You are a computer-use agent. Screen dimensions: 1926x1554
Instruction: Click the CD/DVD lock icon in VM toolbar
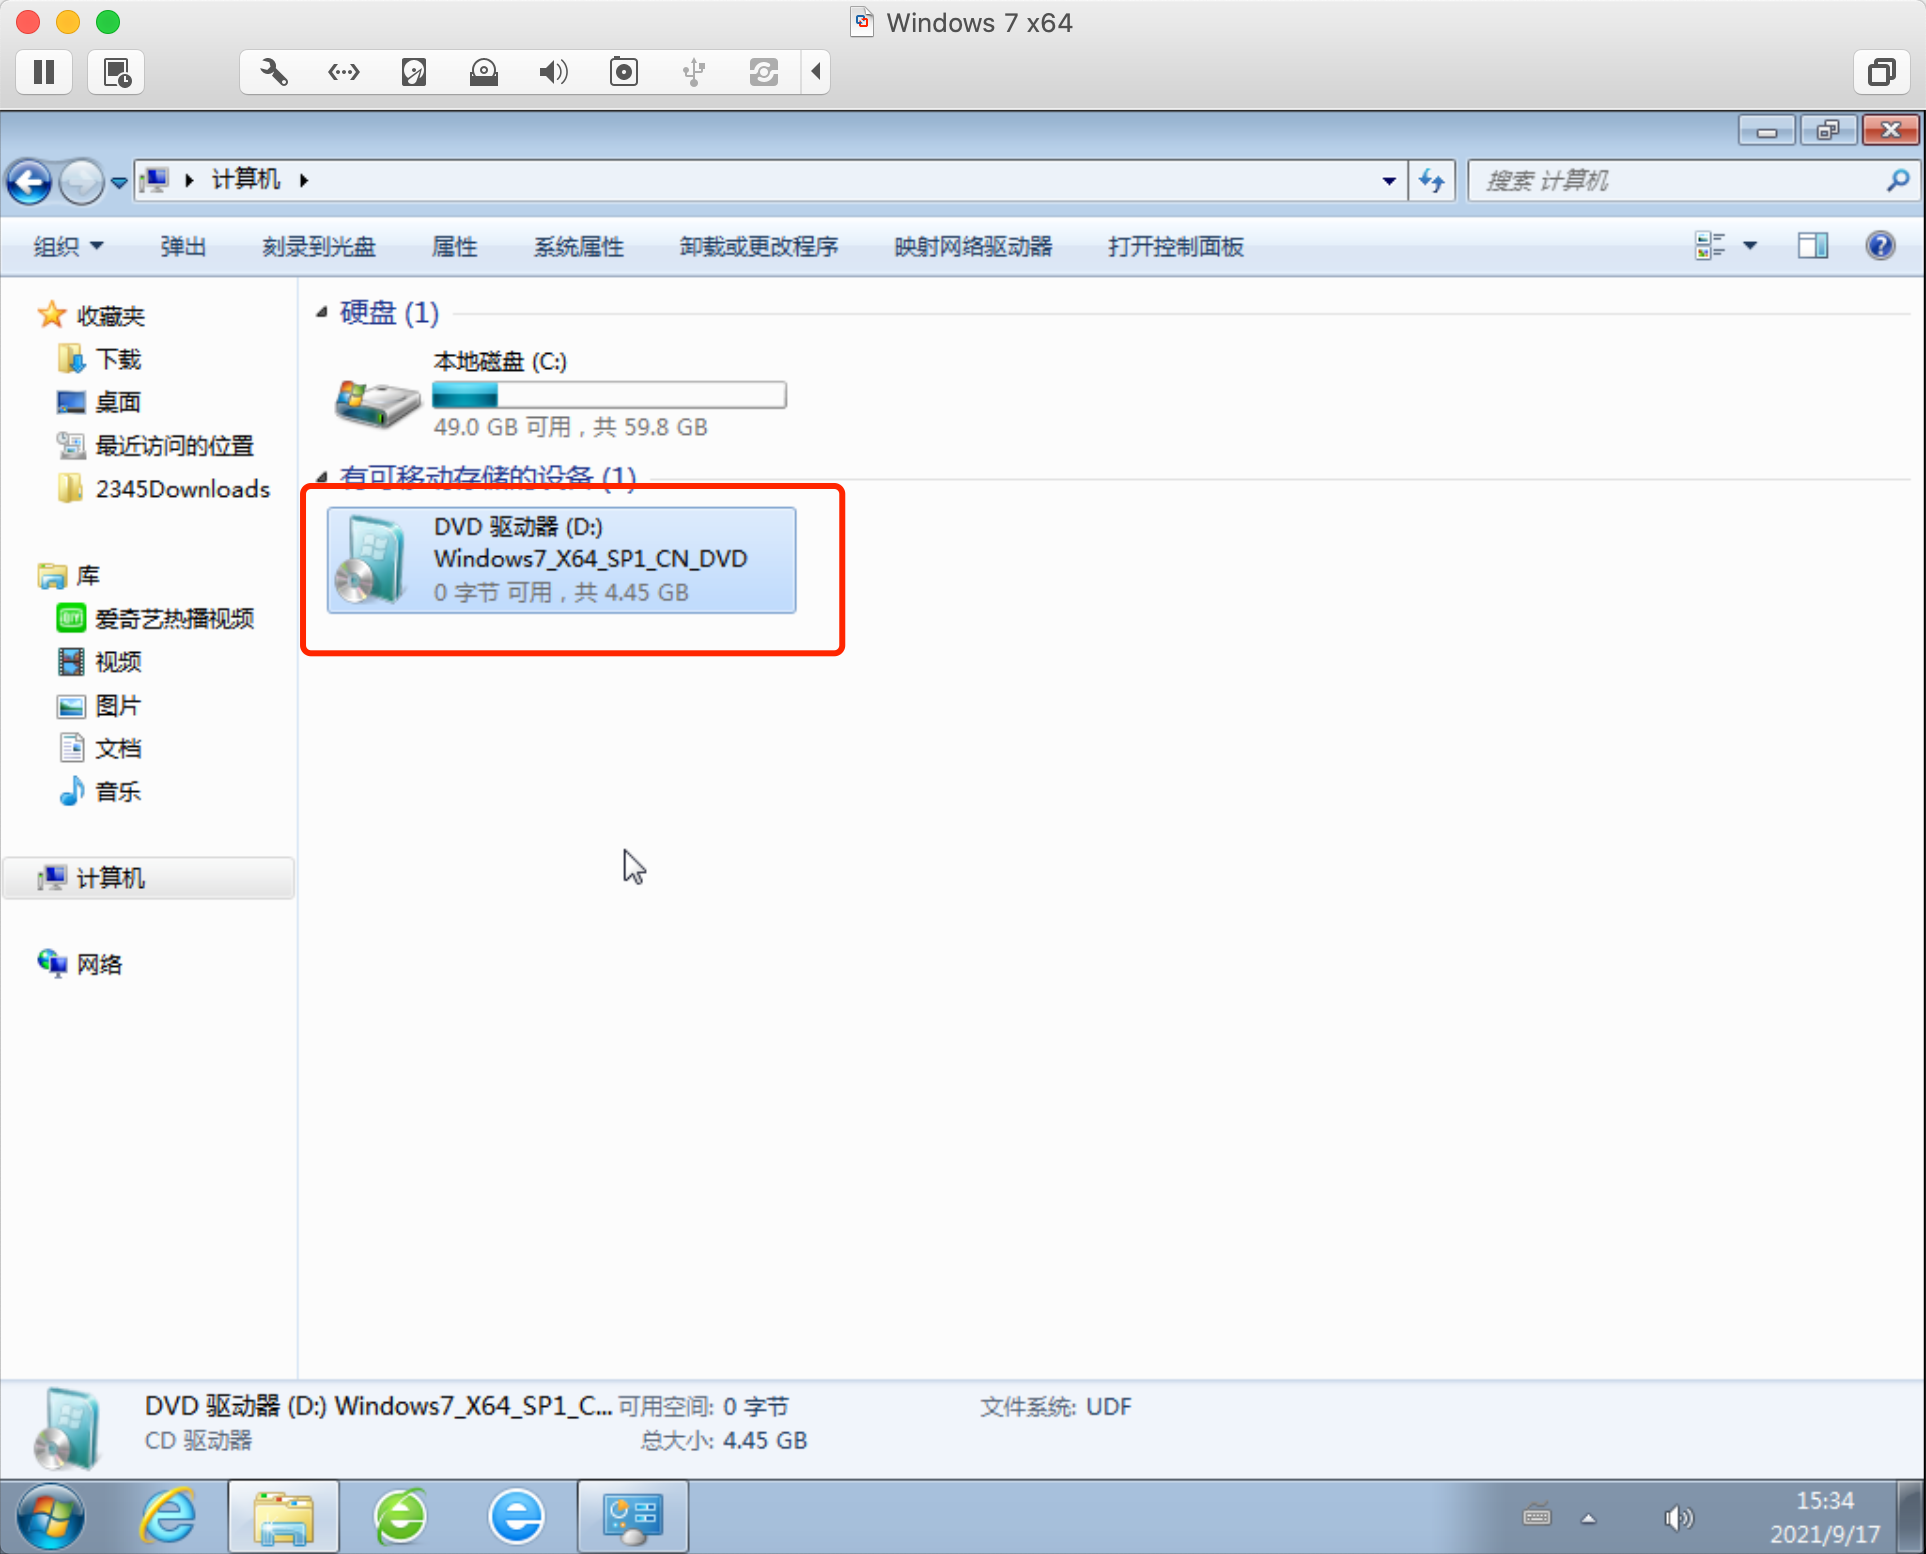(484, 72)
